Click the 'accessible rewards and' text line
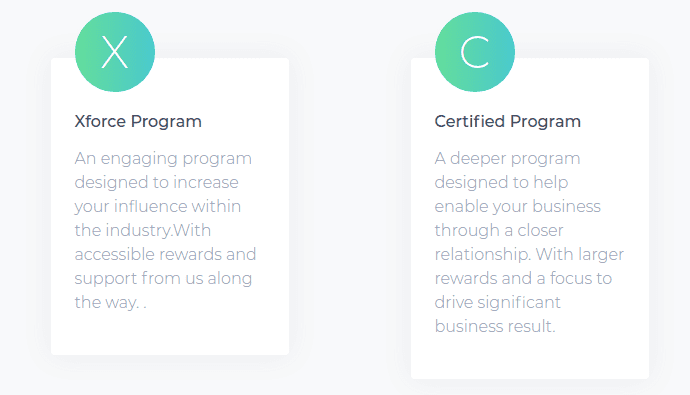Screen dimensions: 690x395 click(x=165, y=254)
